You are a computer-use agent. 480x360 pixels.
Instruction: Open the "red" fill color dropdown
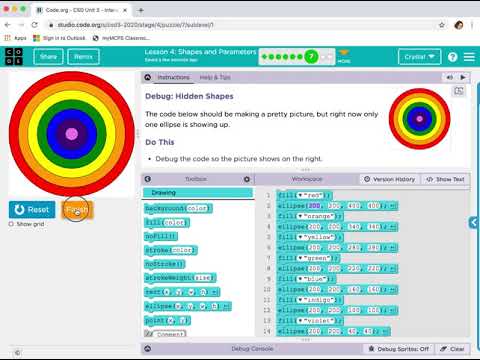(x=300, y=195)
